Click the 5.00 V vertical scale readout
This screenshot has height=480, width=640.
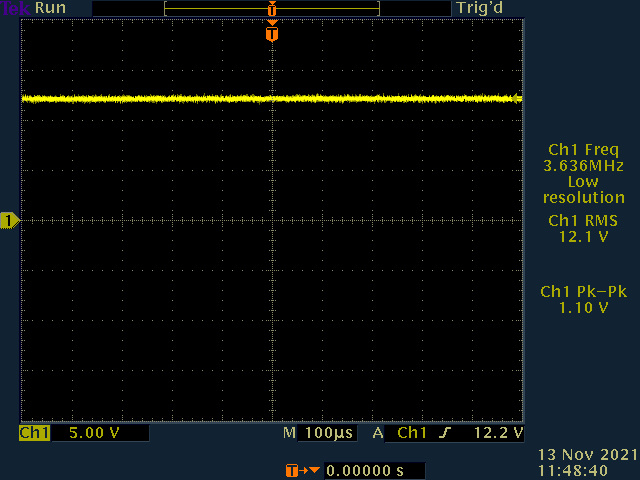point(94,433)
